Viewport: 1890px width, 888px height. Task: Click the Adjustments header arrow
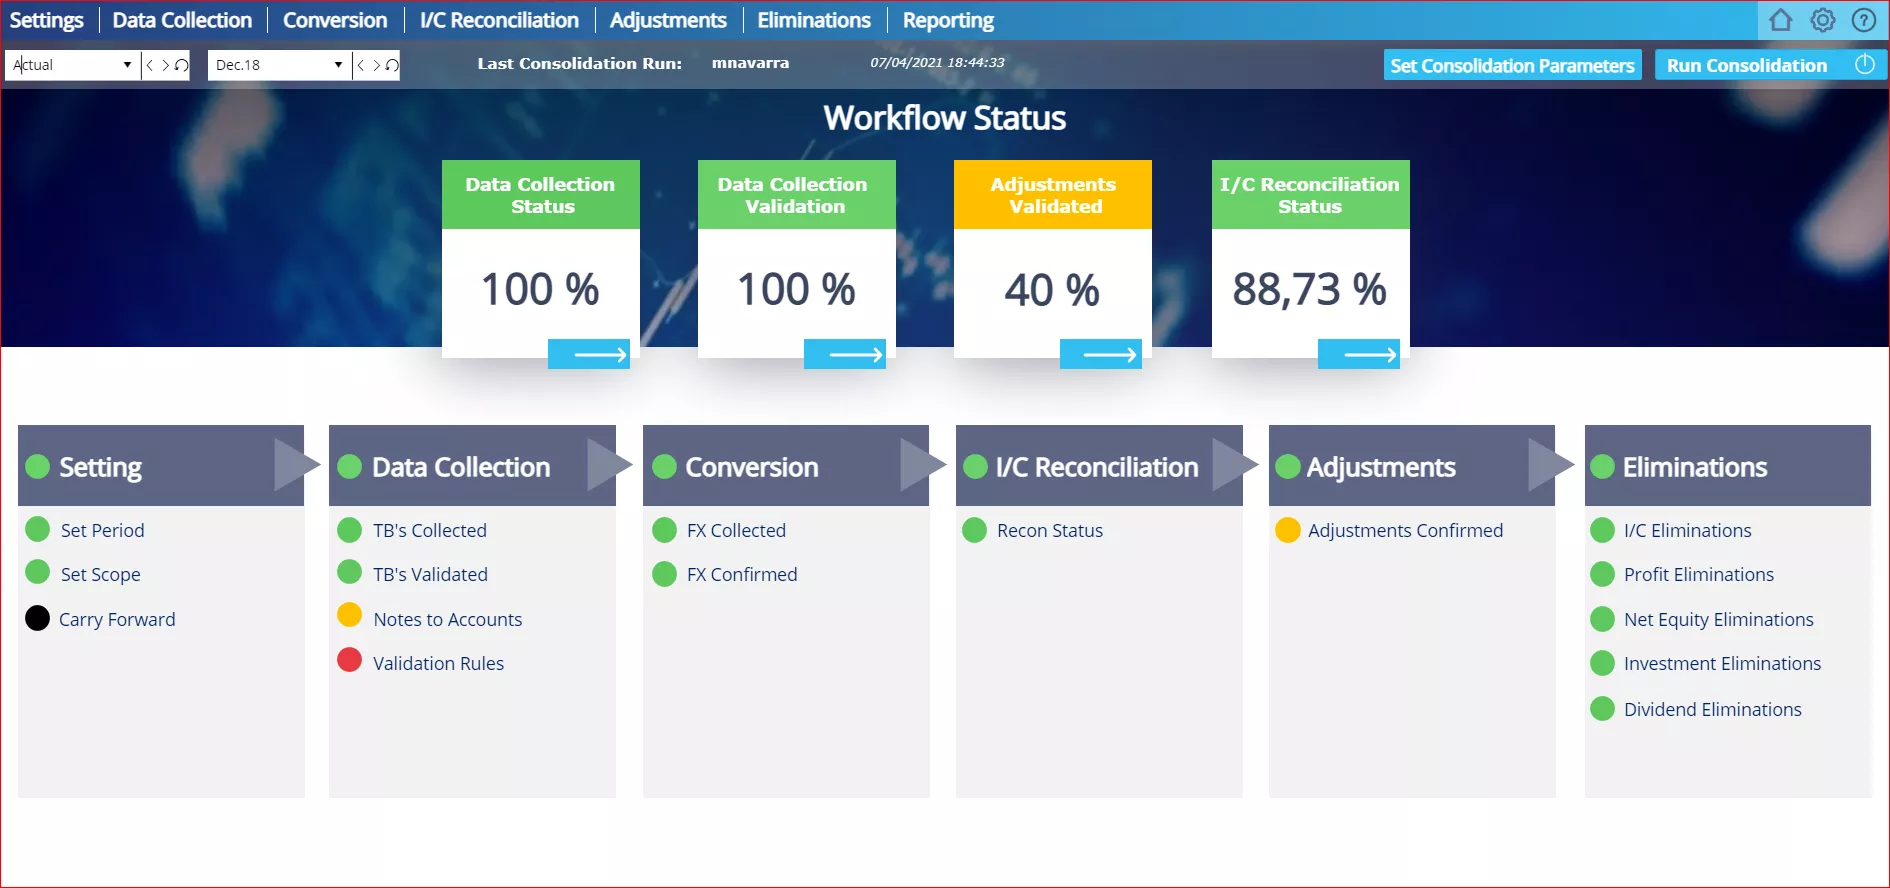tap(1551, 464)
